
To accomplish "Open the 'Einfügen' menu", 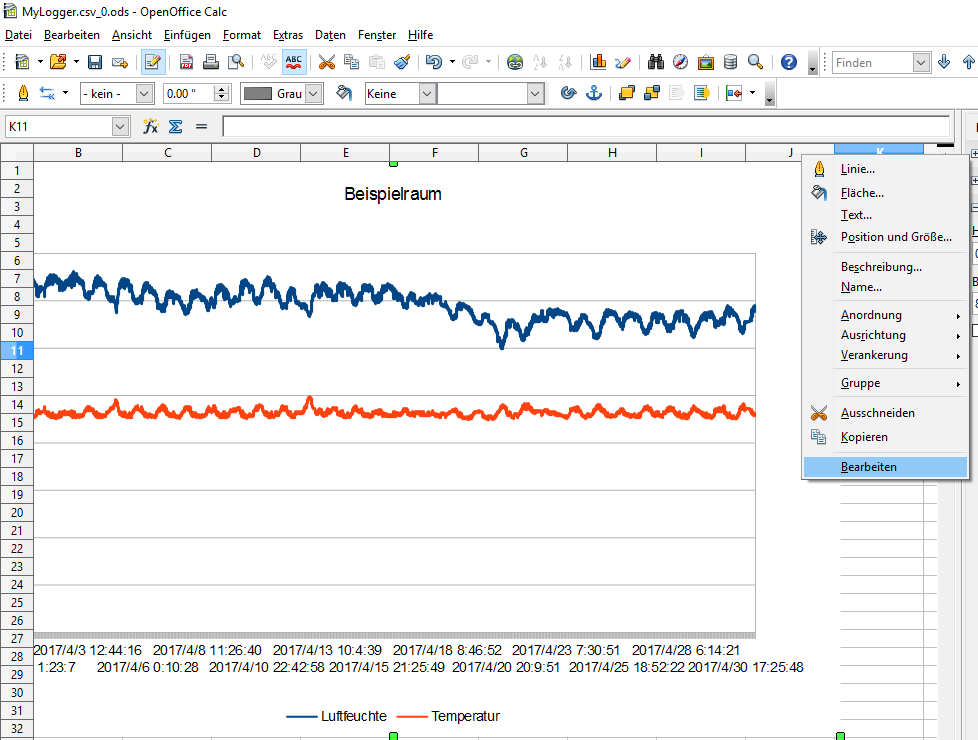I will point(187,35).
